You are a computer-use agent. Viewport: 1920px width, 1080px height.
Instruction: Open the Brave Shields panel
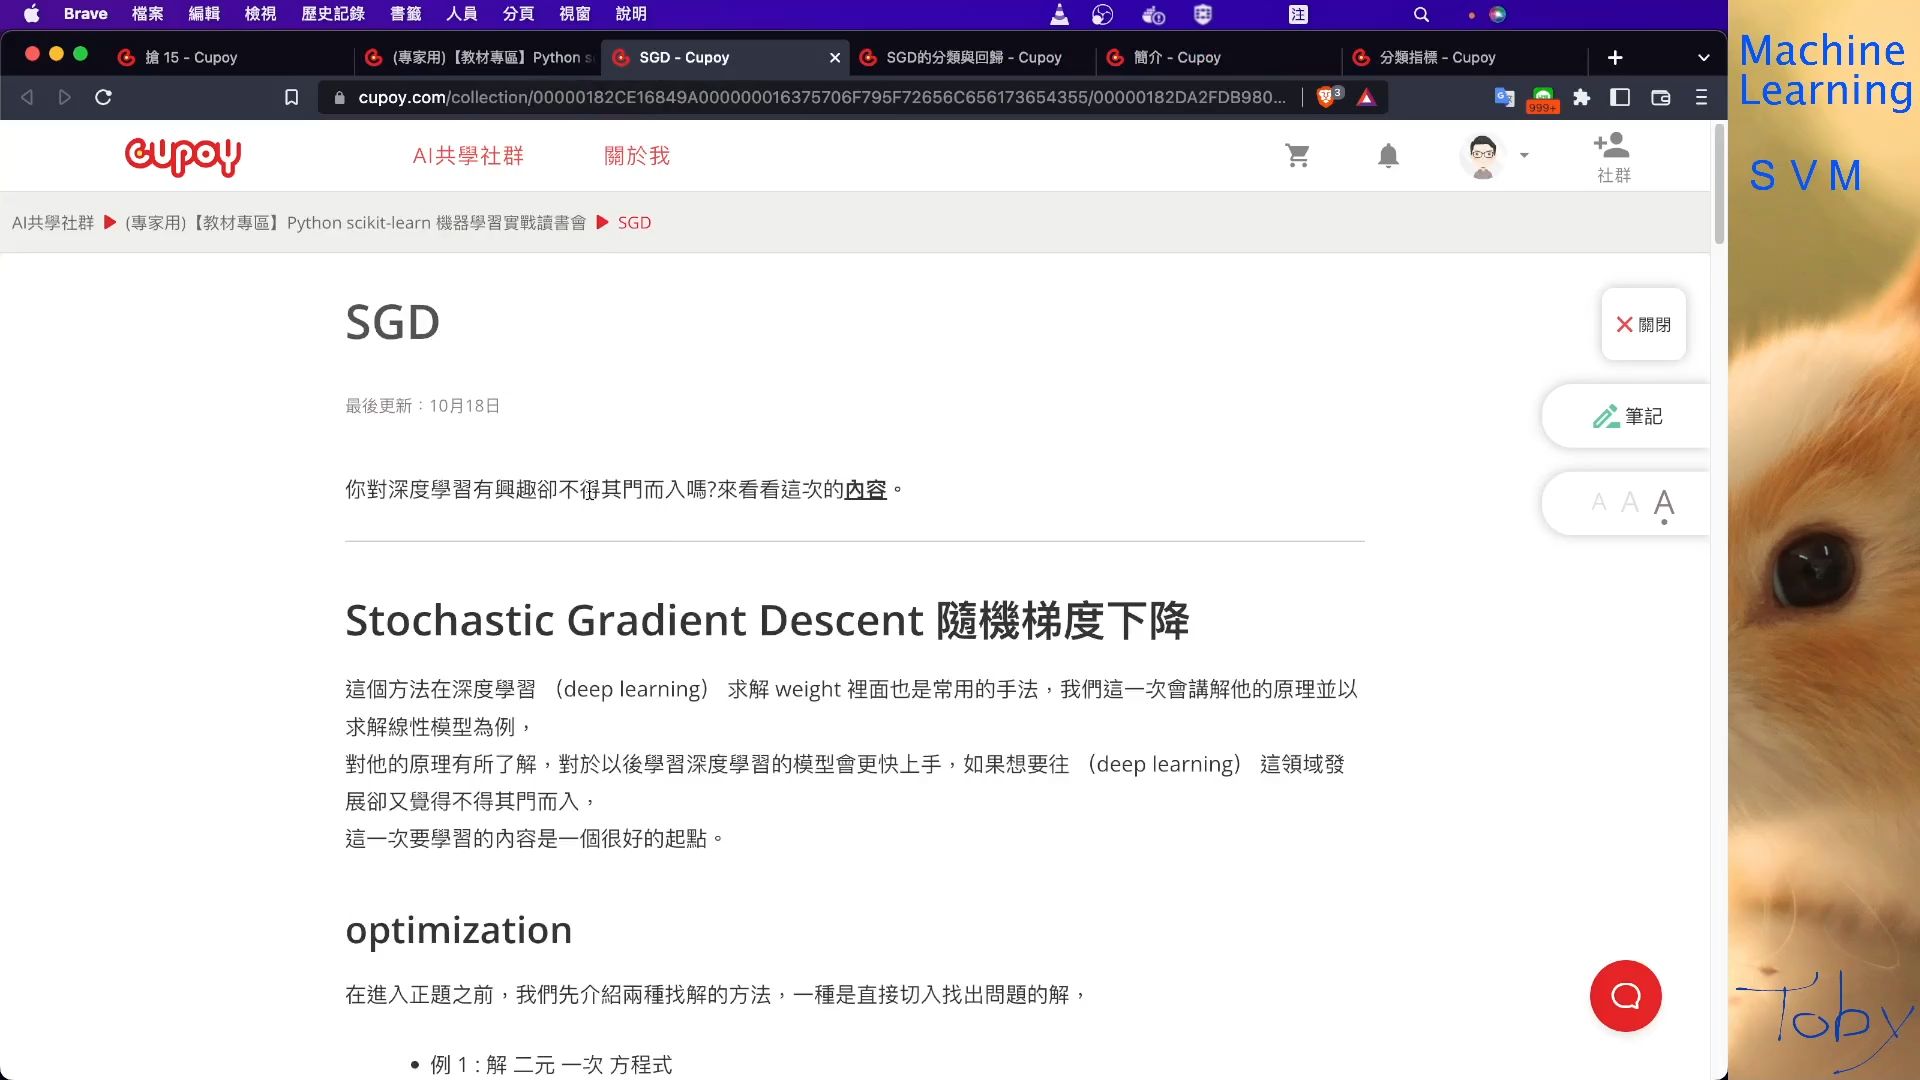(x=1327, y=97)
